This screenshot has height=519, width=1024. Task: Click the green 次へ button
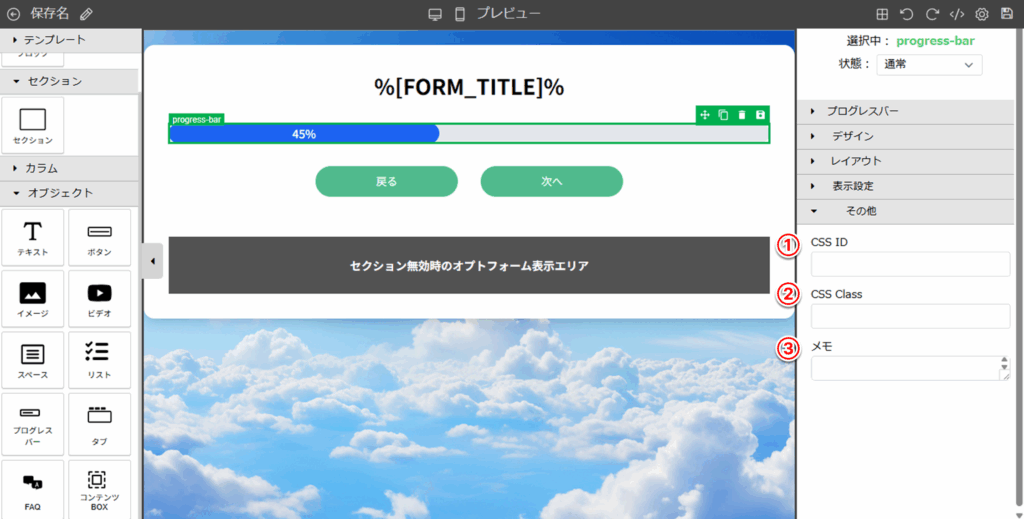551,182
